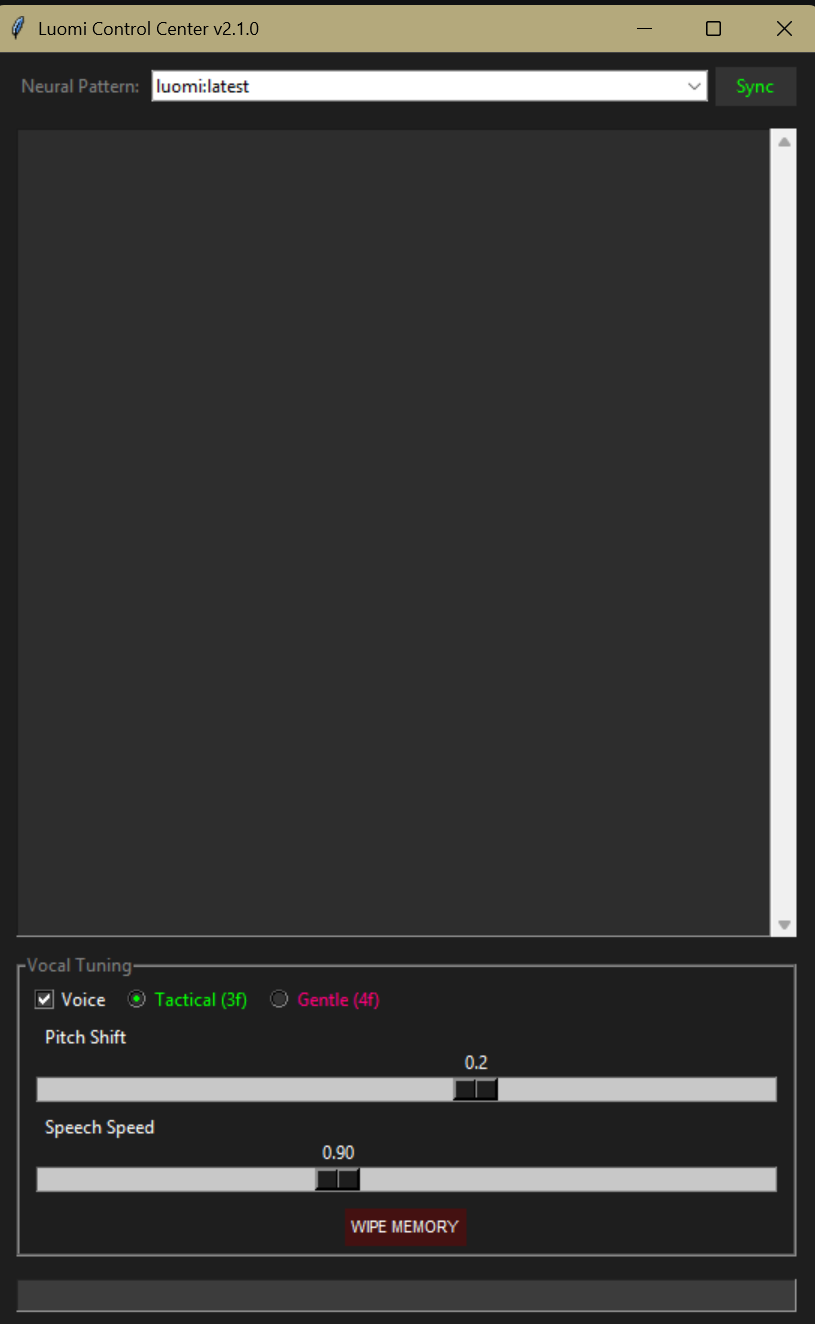The height and width of the screenshot is (1324, 815).
Task: Toggle the Voice checkbox off
Action: (45, 999)
